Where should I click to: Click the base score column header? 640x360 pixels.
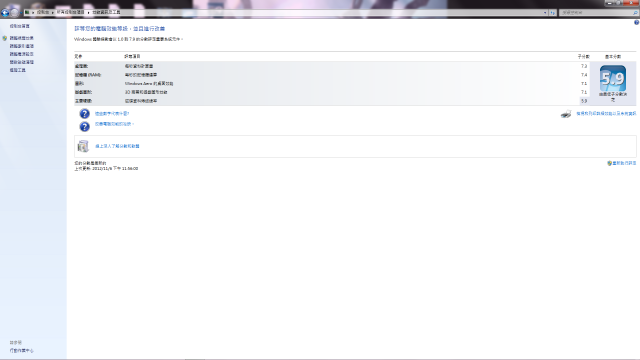click(x=613, y=57)
